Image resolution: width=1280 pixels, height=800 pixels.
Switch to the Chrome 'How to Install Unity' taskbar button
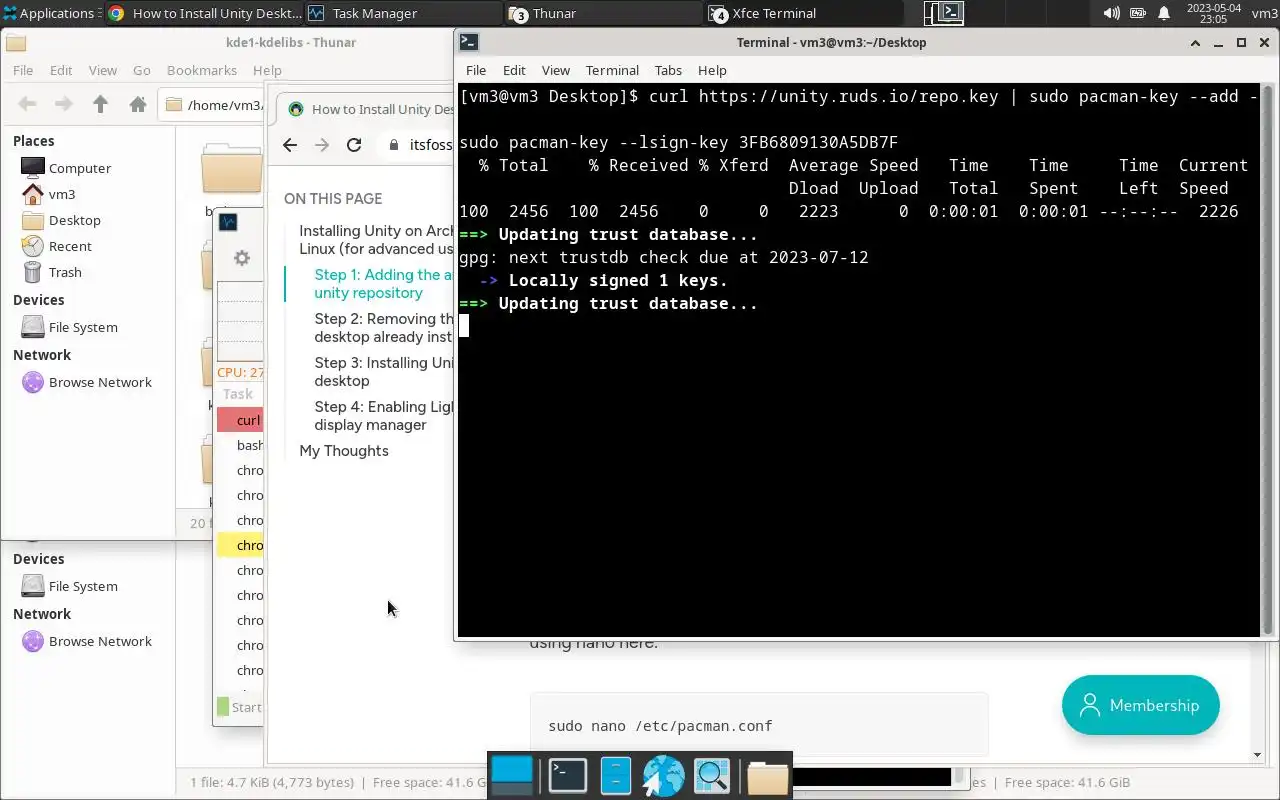(204, 13)
